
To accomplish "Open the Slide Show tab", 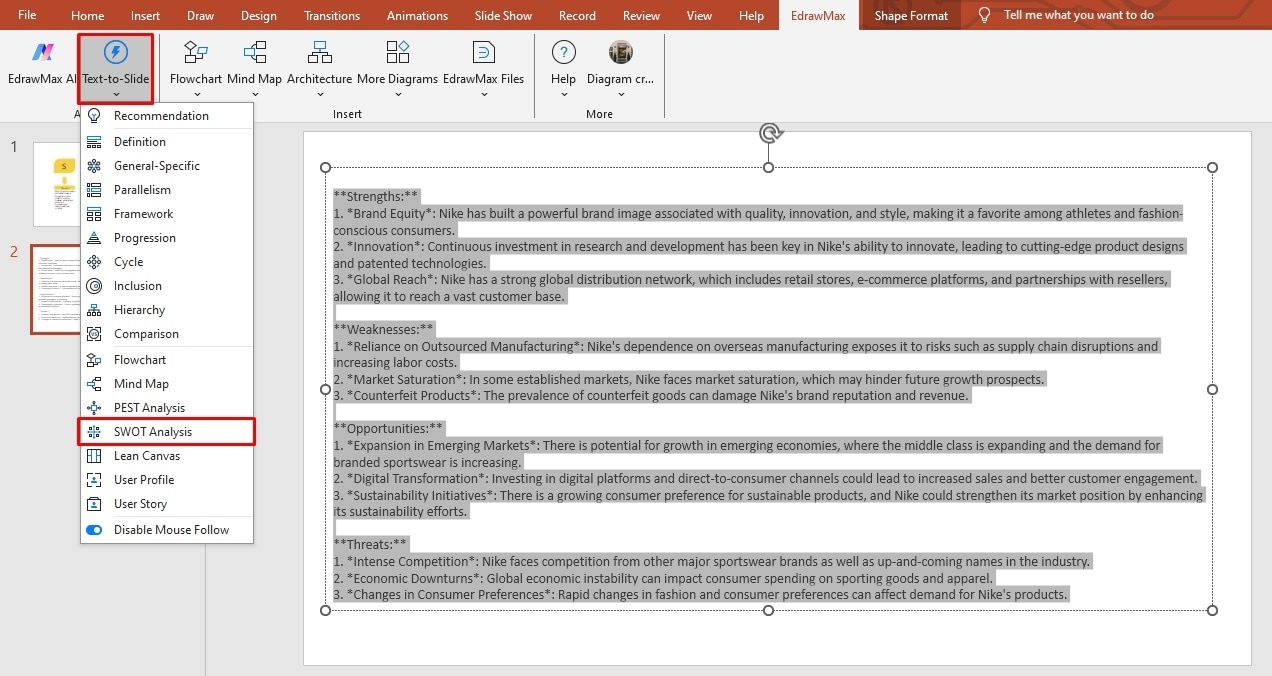I will click(x=503, y=16).
